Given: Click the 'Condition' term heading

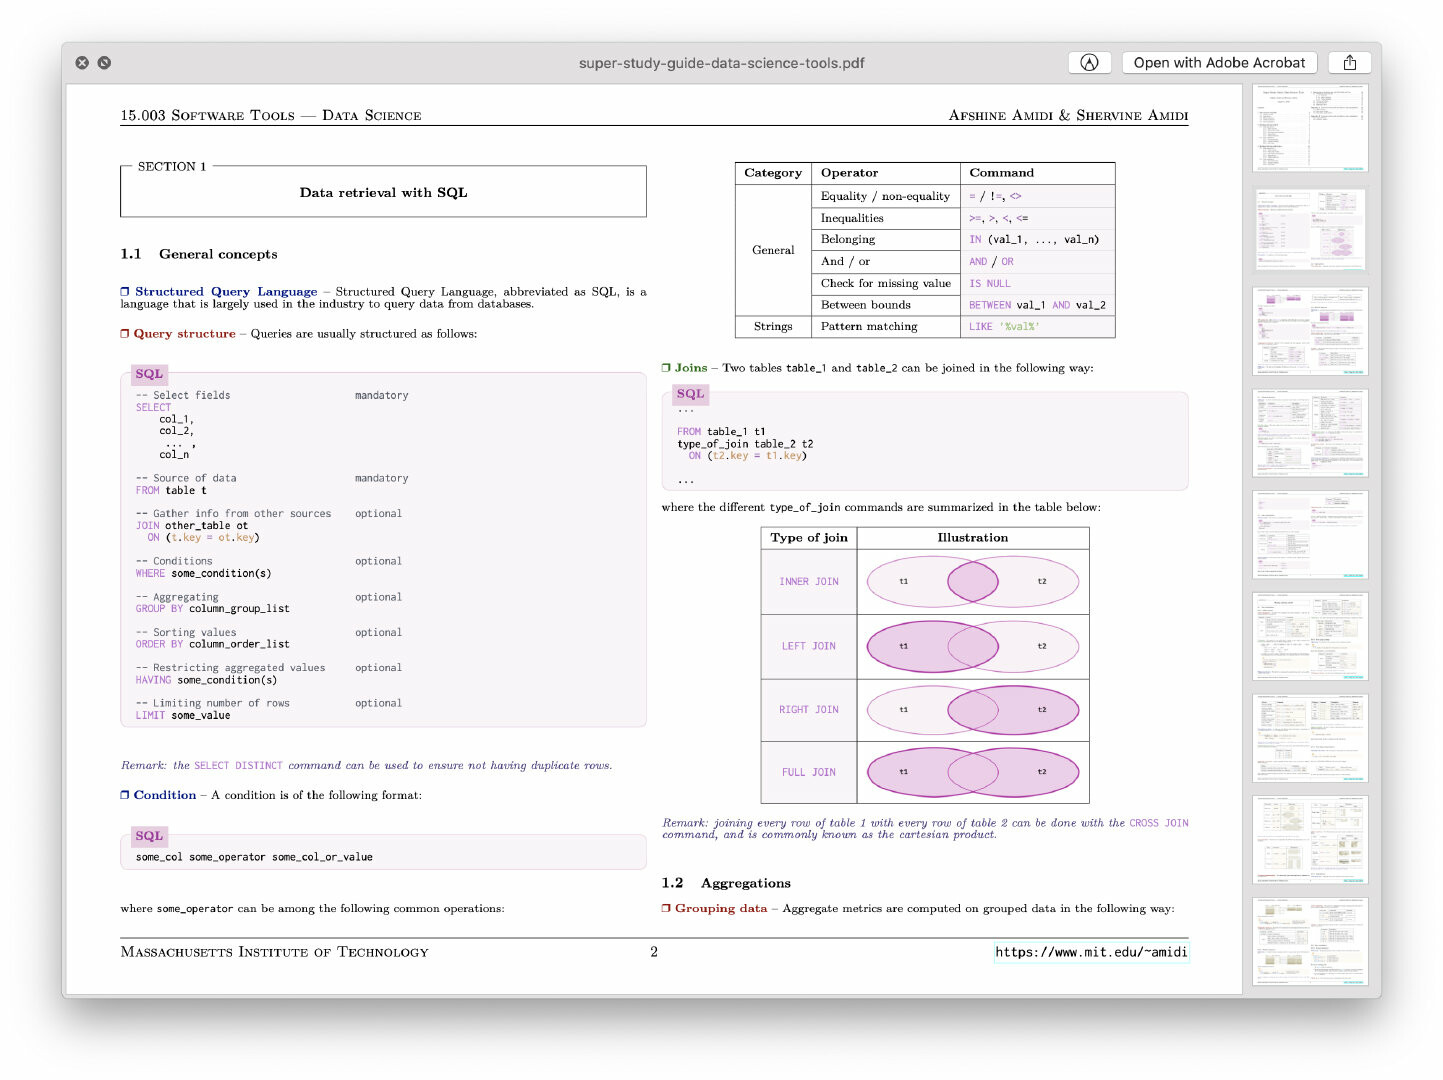Looking at the screenshot, I should [165, 795].
